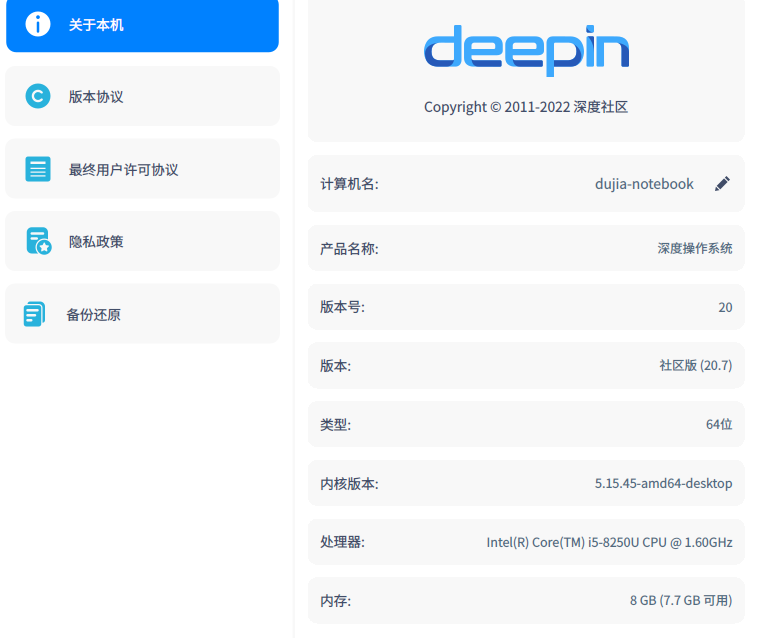Click the Copyright © 2011-2022 深度社区 text
Viewport: 758px width, 638px height.
526,107
